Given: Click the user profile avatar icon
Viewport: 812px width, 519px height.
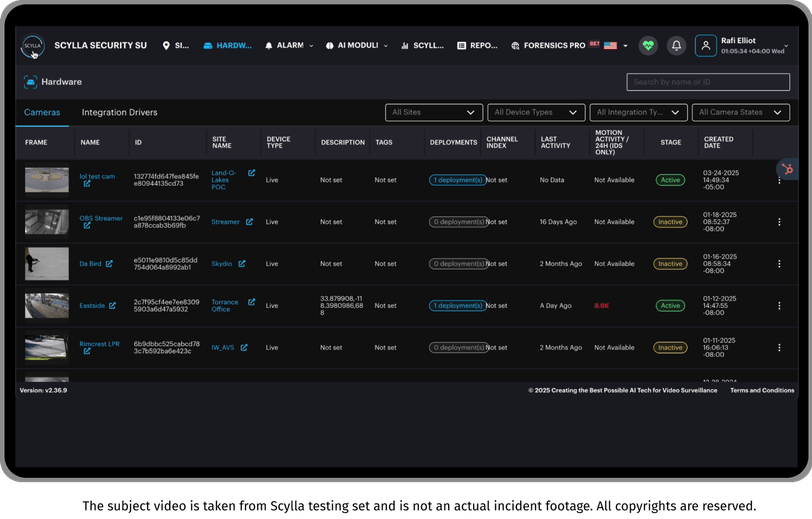Looking at the screenshot, I should pyautogui.click(x=706, y=46).
